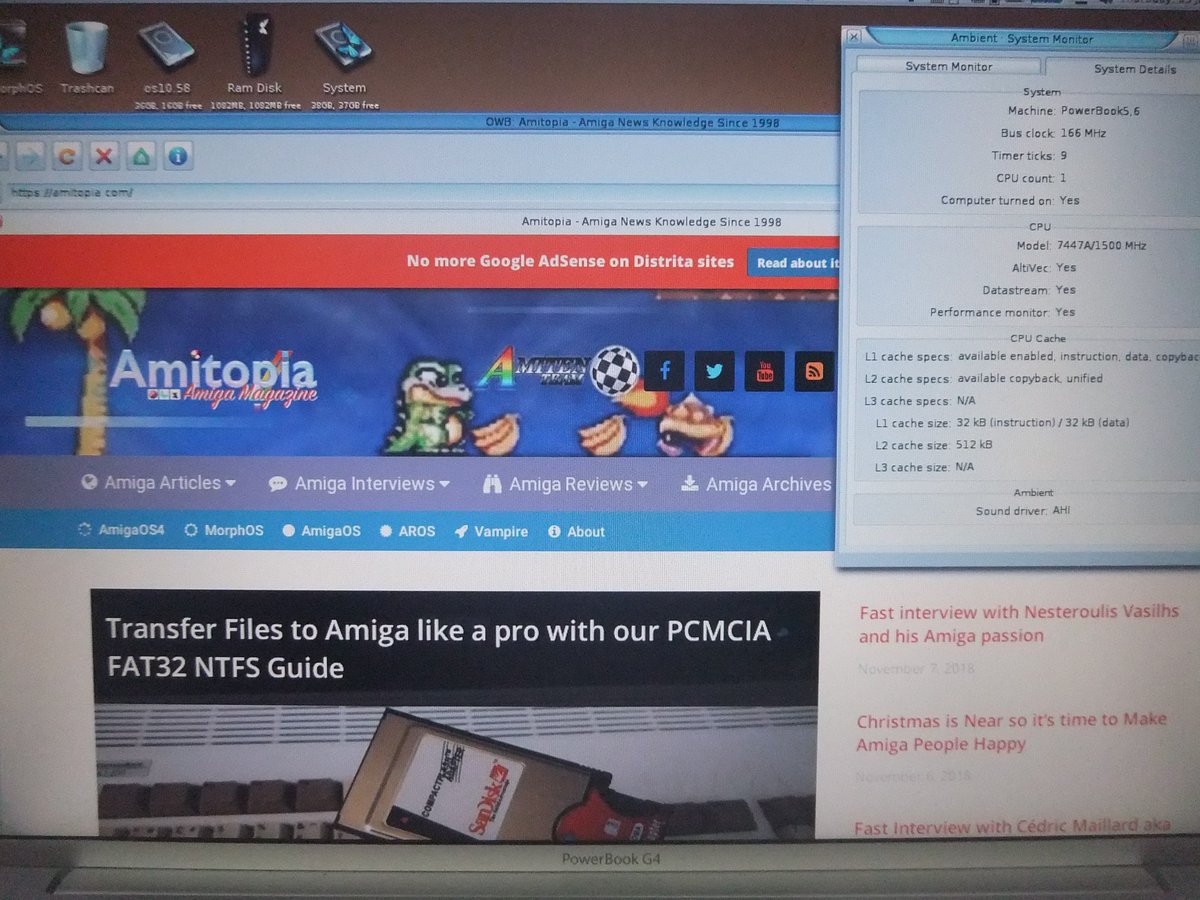Open the Amiga Archives menu
Image resolution: width=1200 pixels, height=900 pixels.
click(756, 484)
